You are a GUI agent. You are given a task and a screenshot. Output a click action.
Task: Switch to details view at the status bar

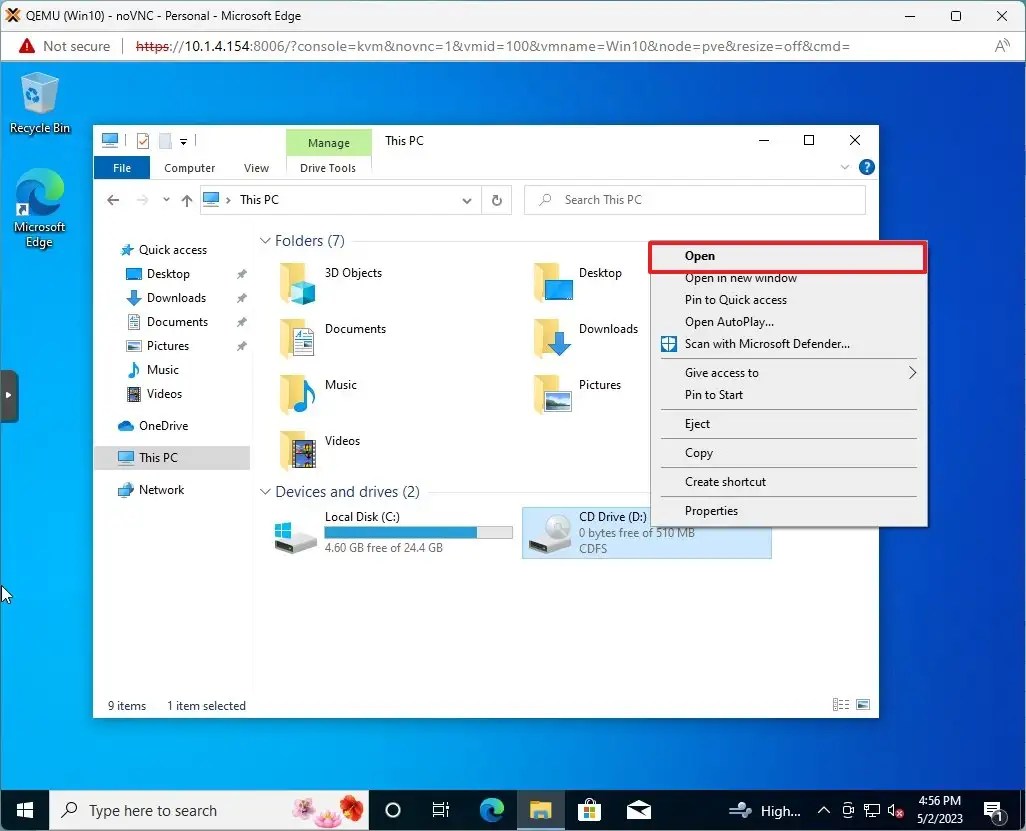[x=839, y=704]
